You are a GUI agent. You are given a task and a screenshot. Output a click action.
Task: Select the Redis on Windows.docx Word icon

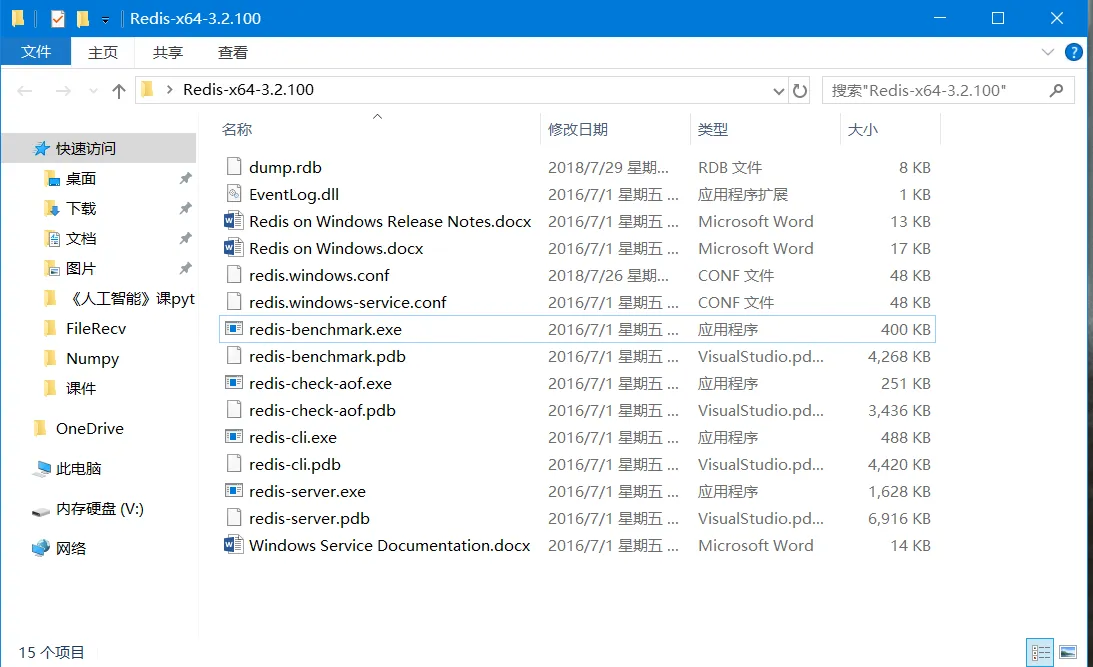tap(234, 248)
